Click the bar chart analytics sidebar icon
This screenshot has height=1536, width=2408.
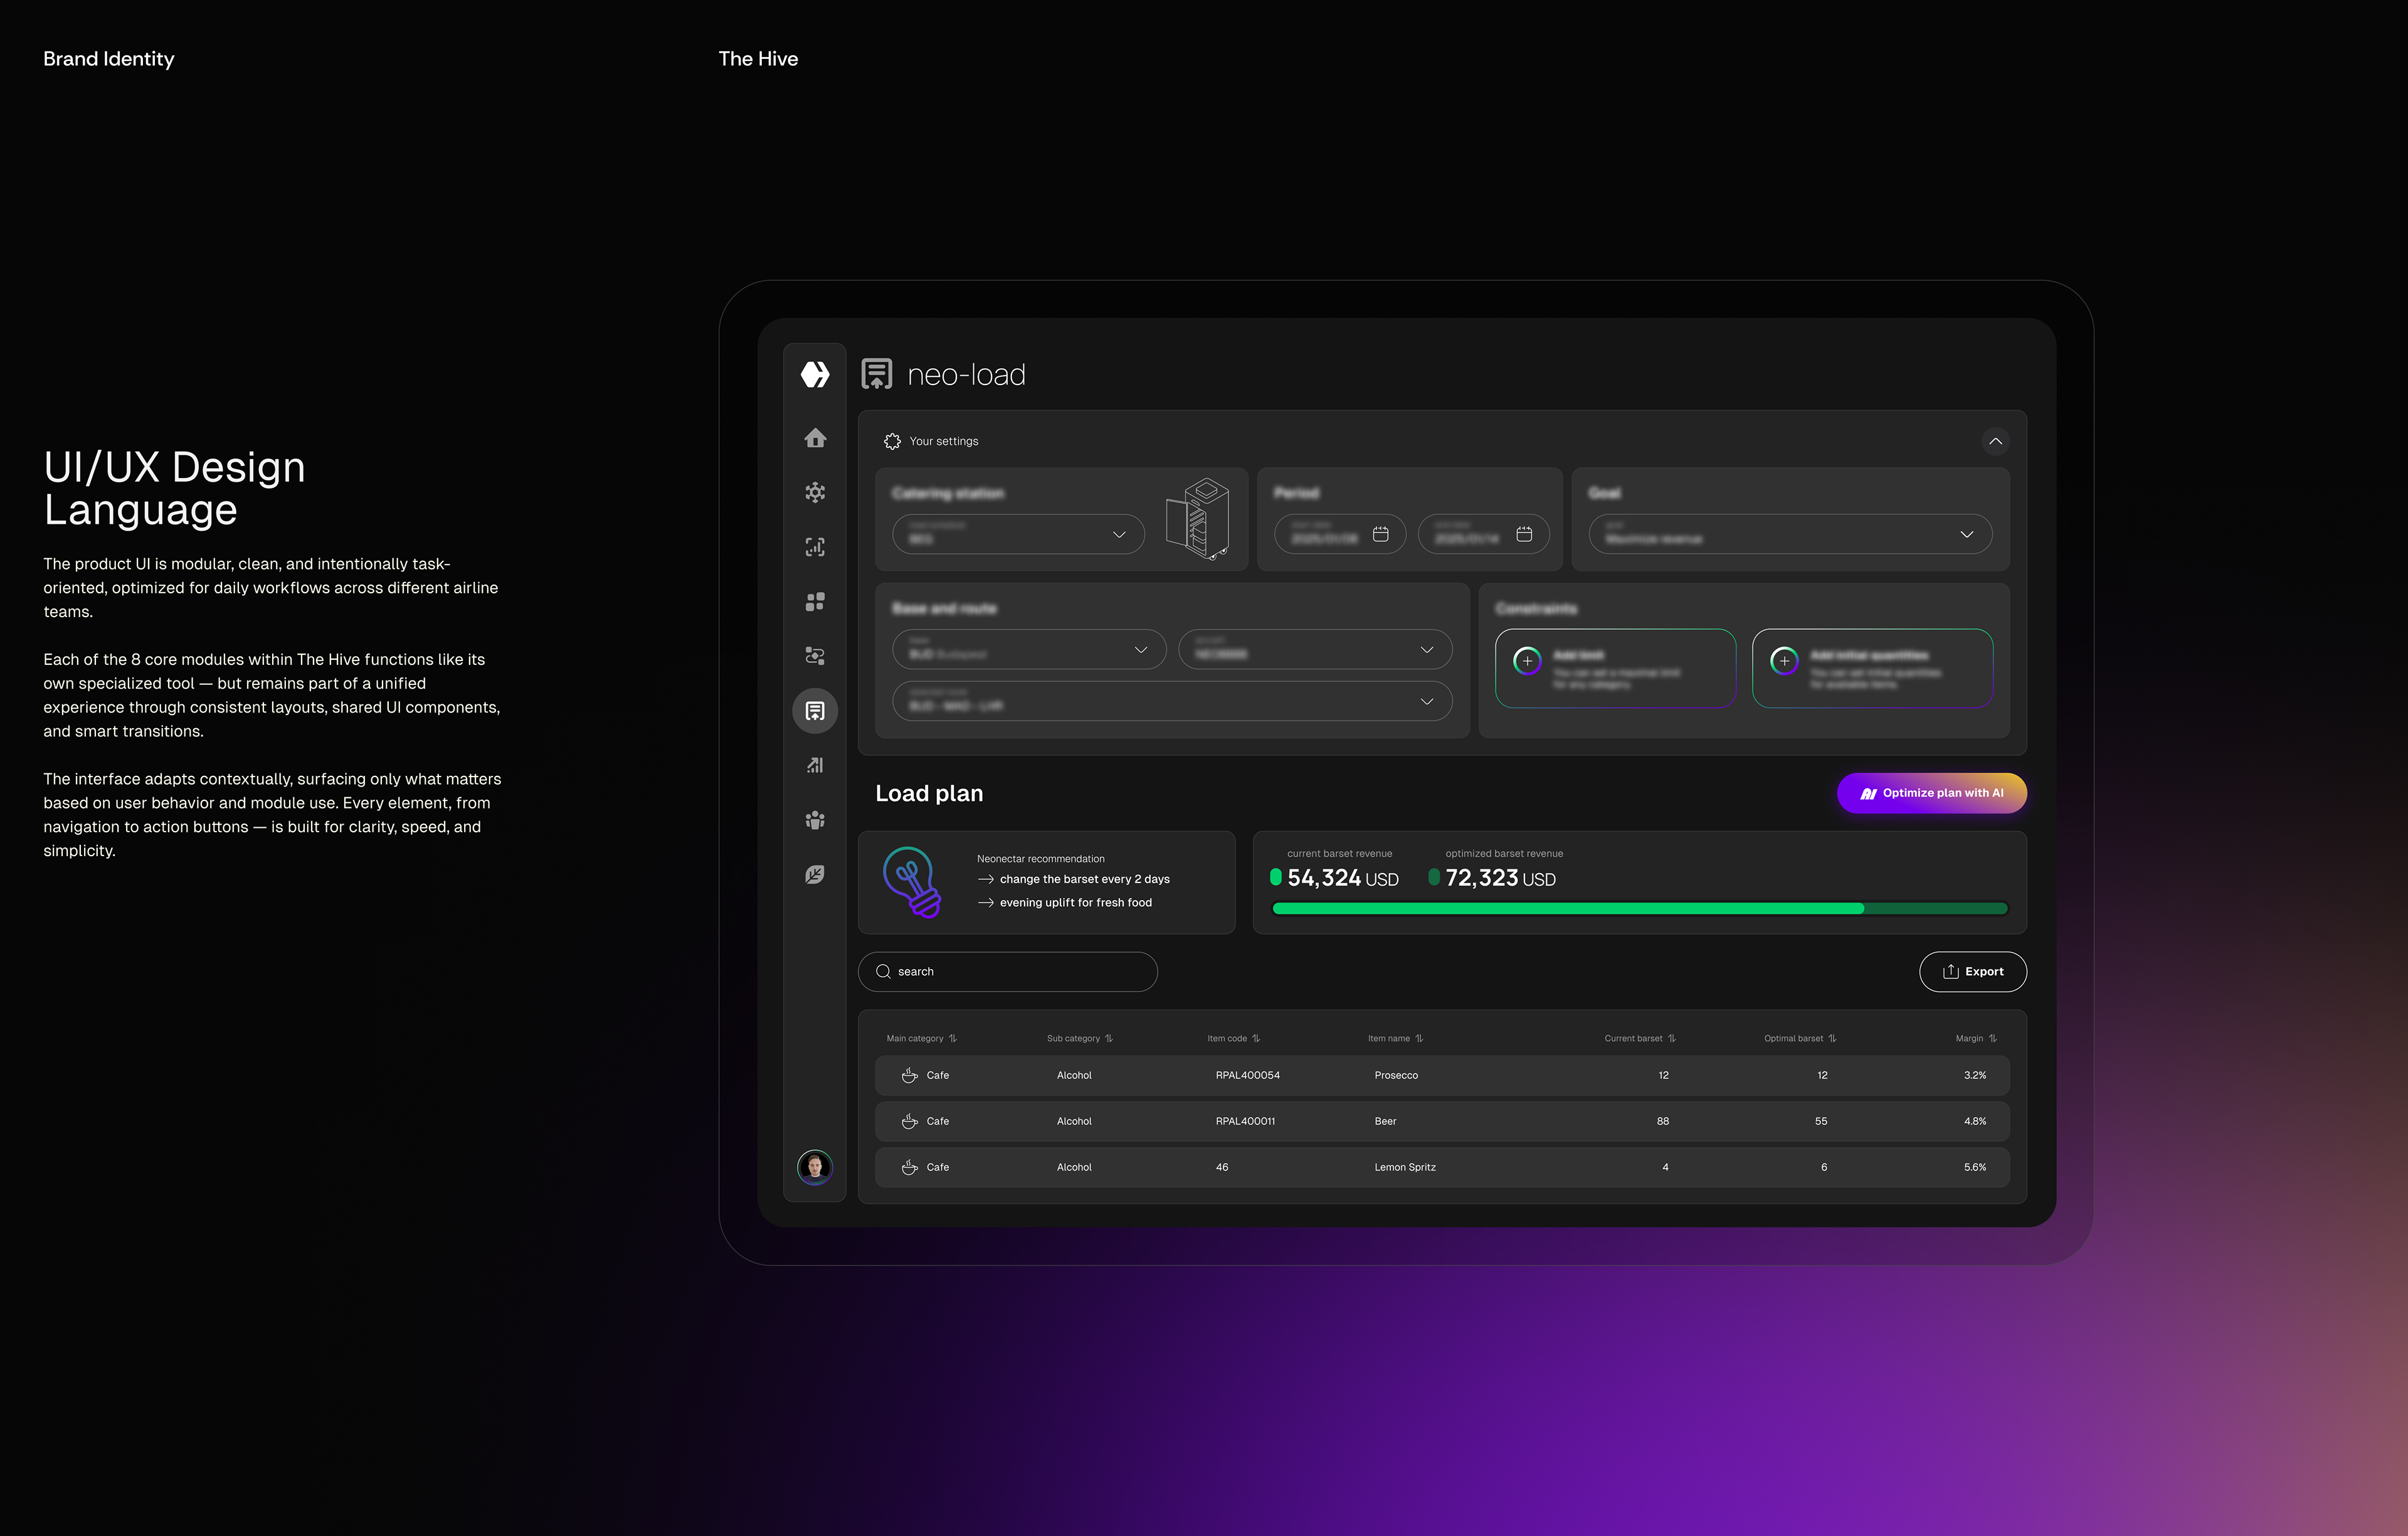815,765
